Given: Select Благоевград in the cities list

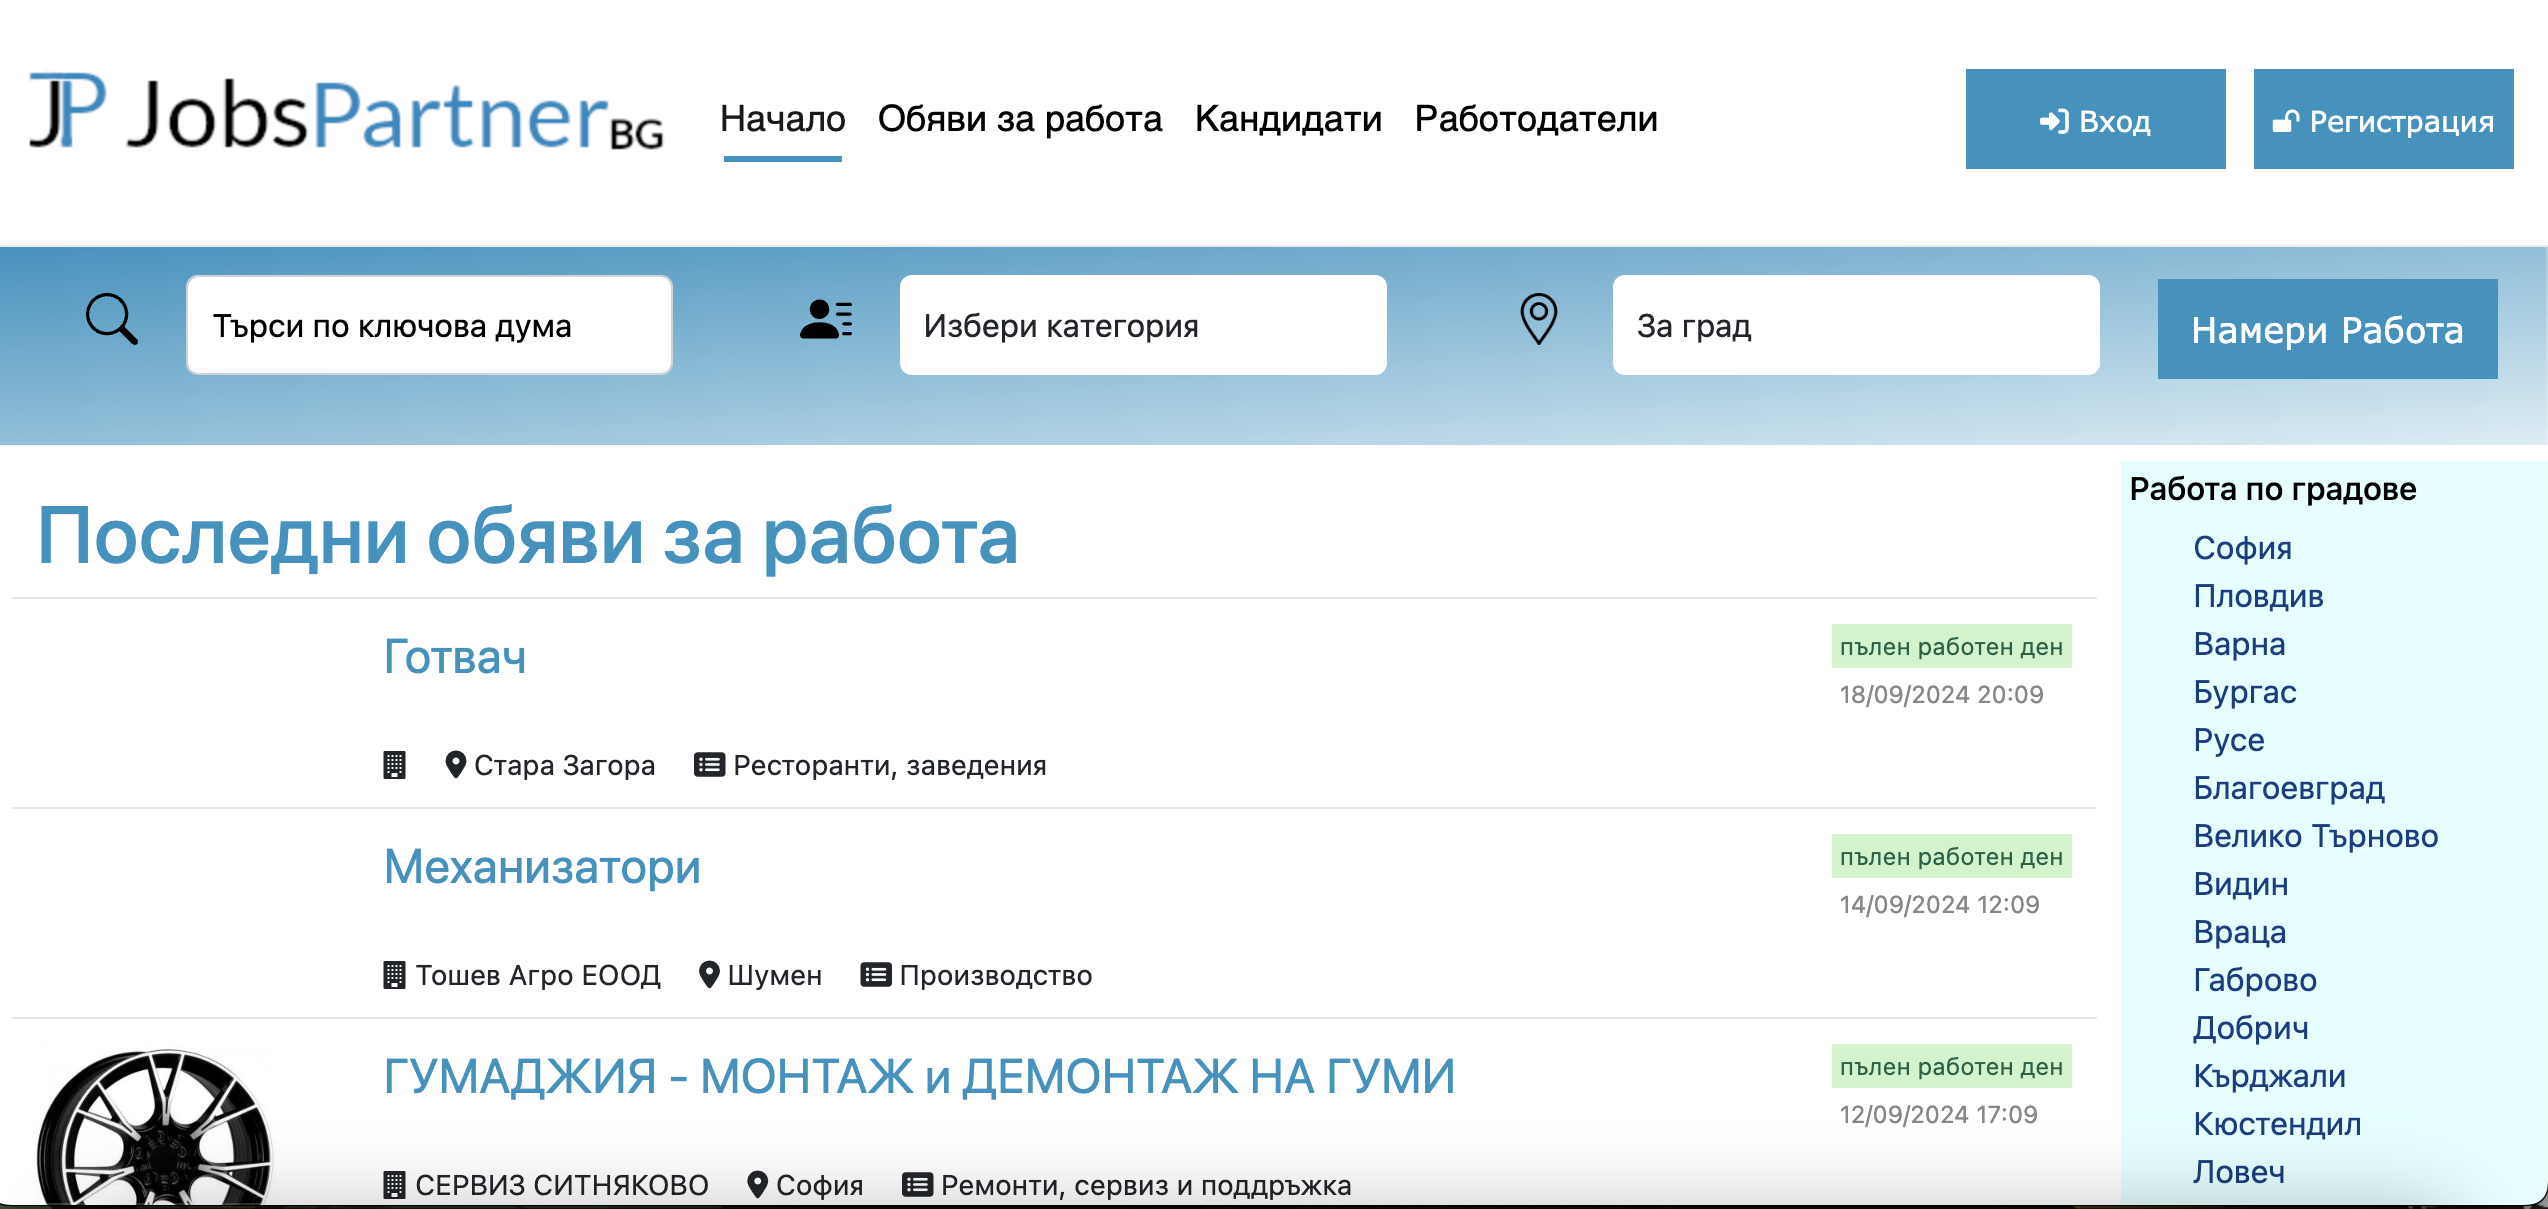Looking at the screenshot, I should tap(2289, 788).
